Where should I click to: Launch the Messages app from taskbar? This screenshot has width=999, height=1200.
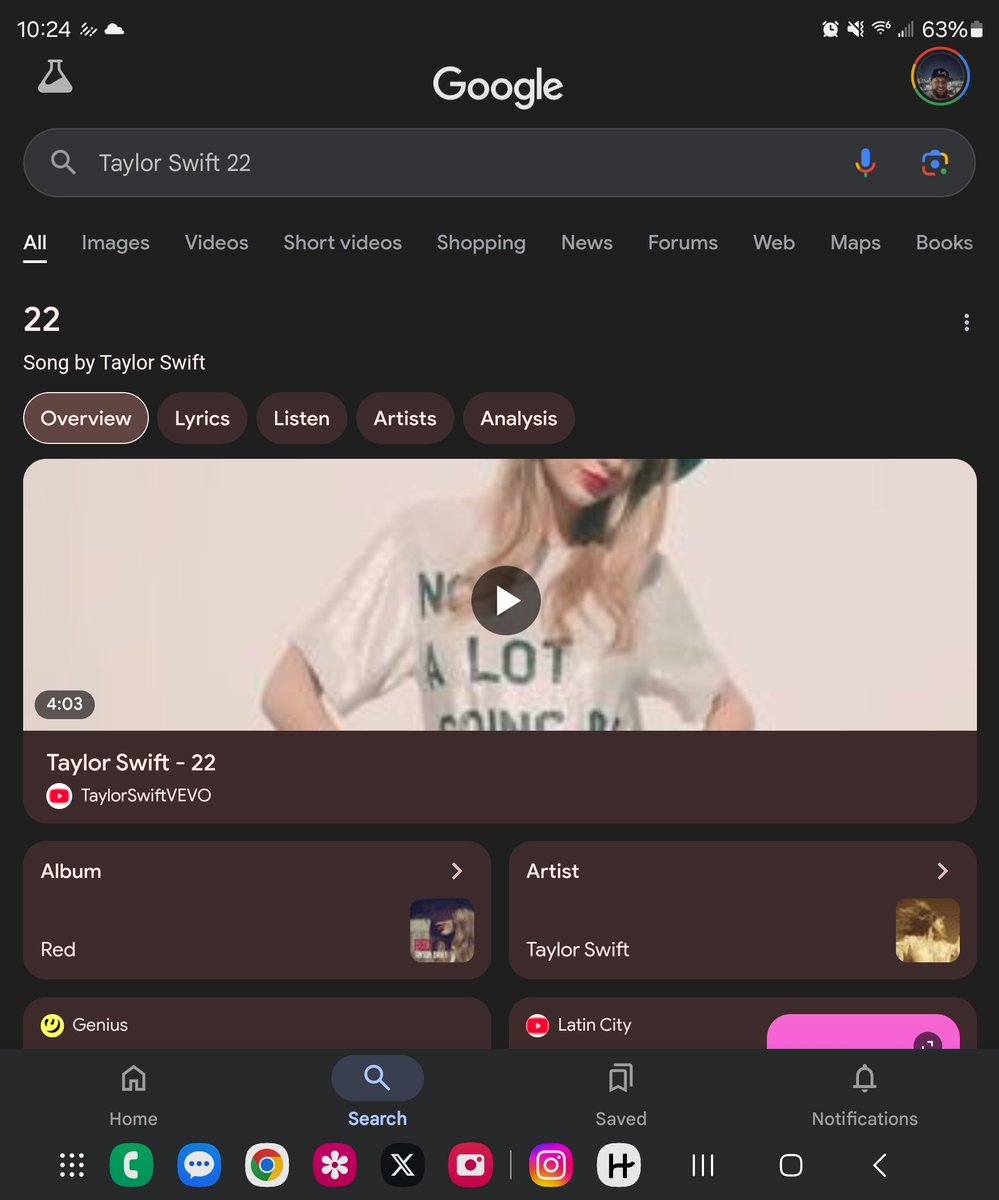click(199, 1165)
